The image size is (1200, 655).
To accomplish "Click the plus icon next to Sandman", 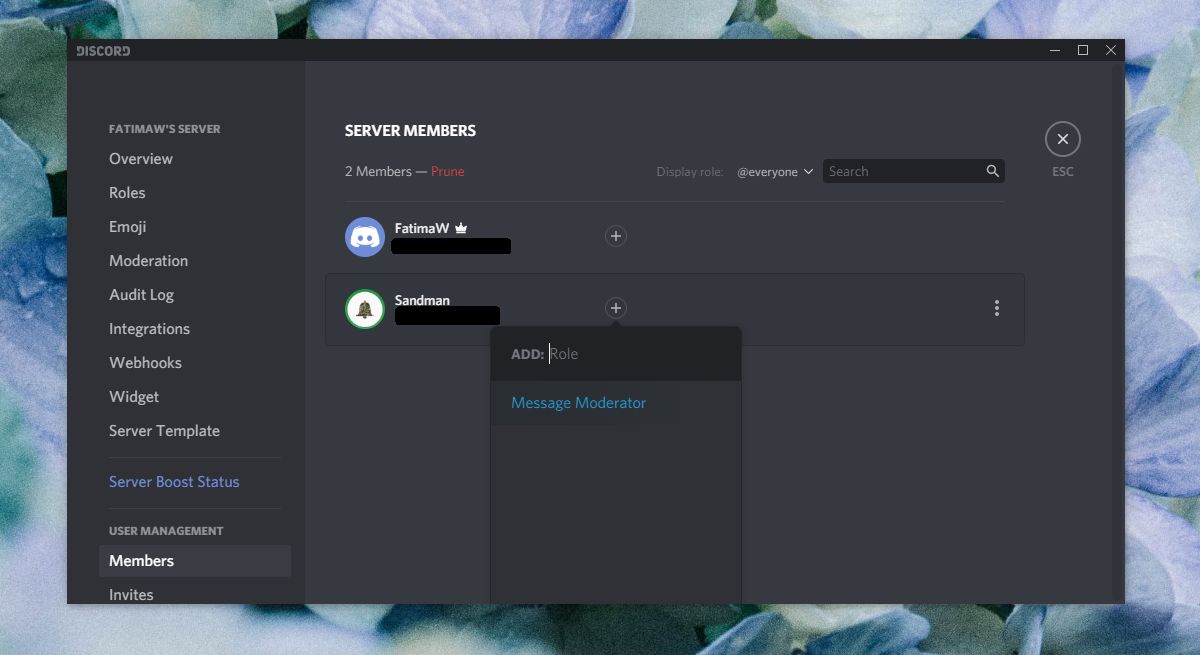I will (615, 308).
